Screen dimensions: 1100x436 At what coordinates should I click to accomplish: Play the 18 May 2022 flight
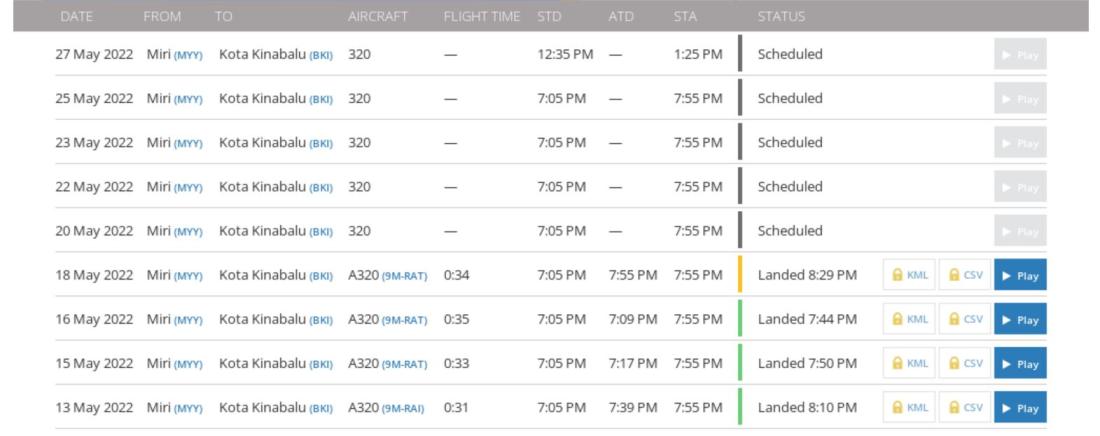1020,275
